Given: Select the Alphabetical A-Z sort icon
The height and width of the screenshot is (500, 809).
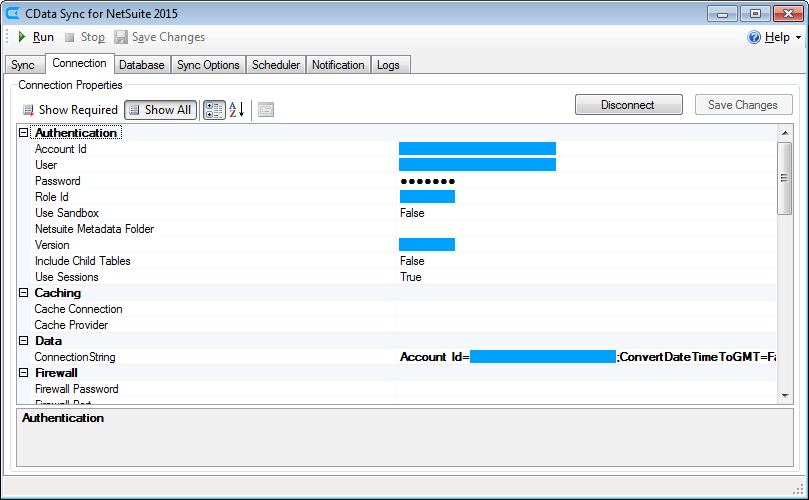Looking at the screenshot, I should (x=237, y=110).
